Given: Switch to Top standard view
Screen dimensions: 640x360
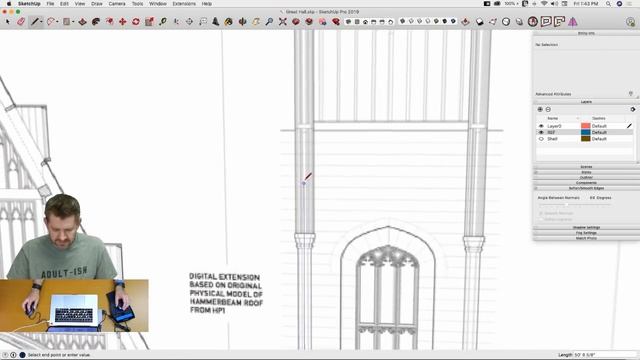Looking at the screenshot, I should [357, 22].
